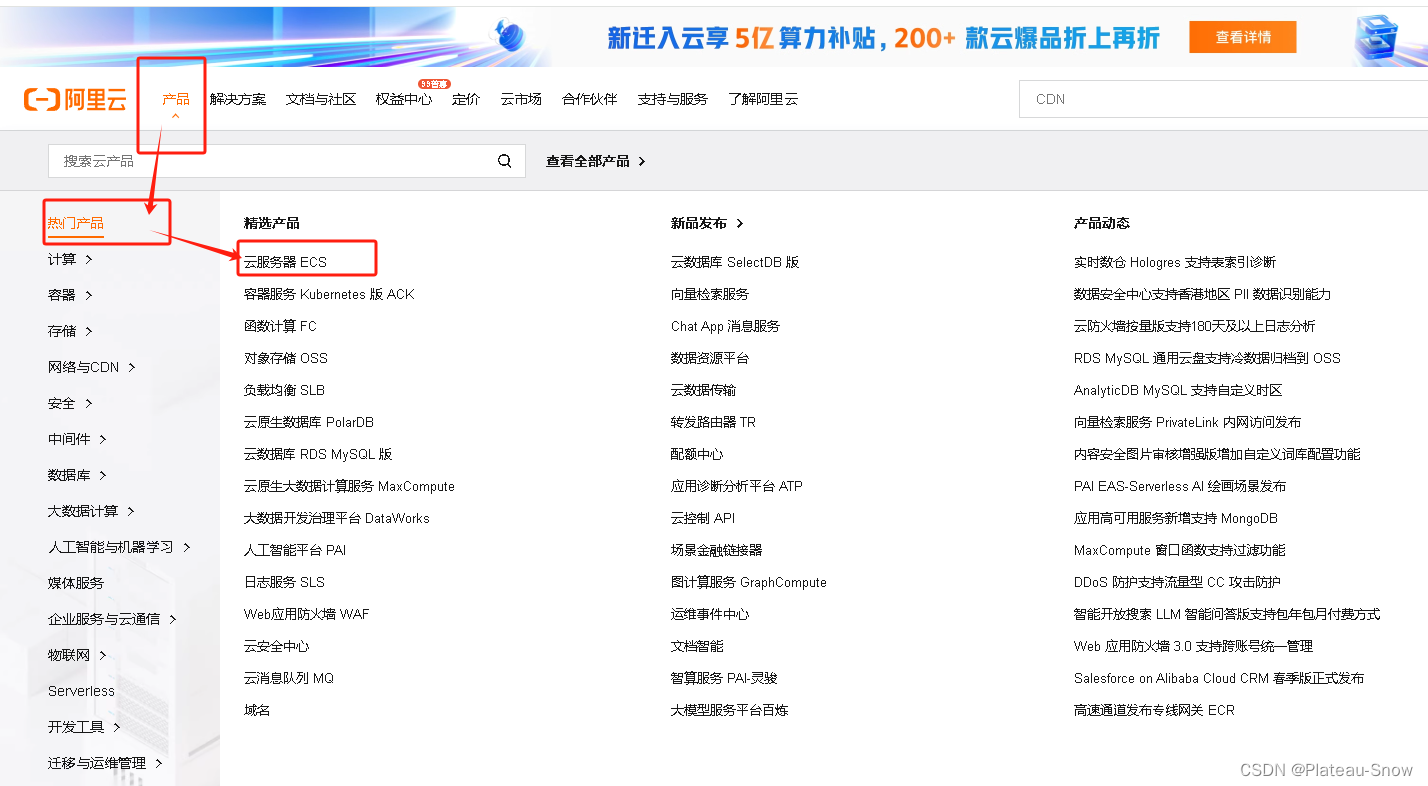This screenshot has width=1428, height=786.
Task: Open 大模型服务平台百炼
Action: 730,710
